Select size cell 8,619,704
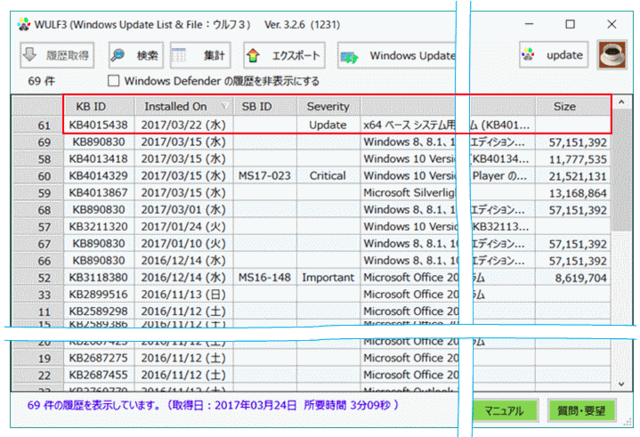Screen dimensions: 640x437 point(573,277)
